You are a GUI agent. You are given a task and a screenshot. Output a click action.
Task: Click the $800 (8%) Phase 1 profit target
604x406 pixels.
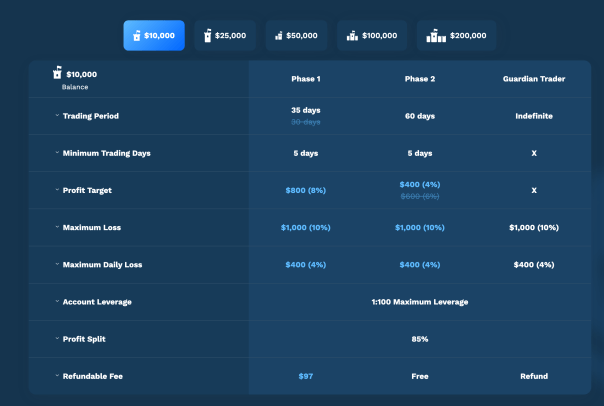point(305,190)
